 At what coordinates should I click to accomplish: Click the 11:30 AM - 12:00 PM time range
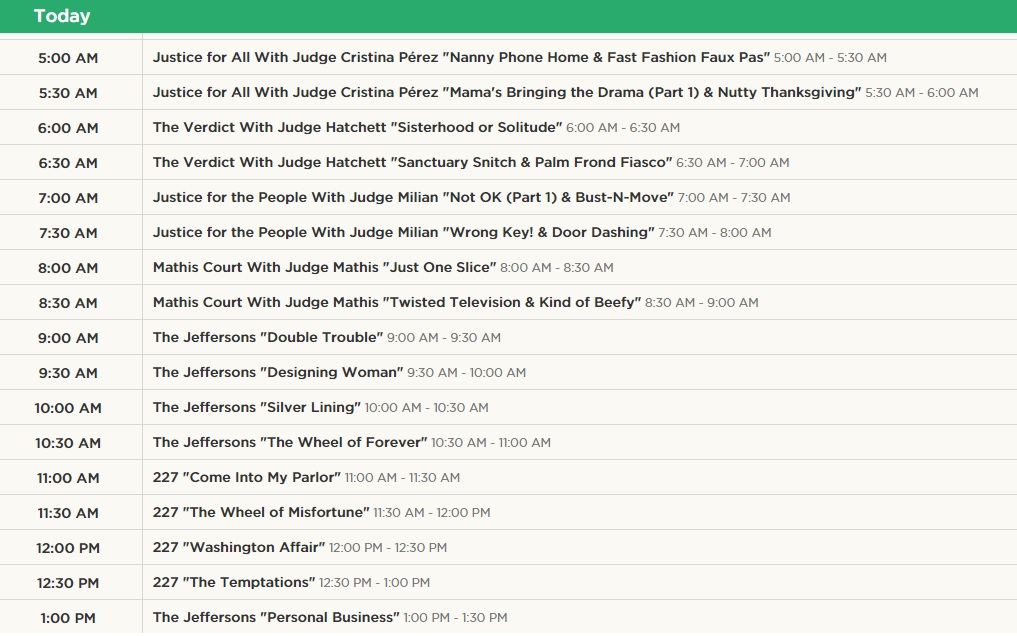[432, 513]
